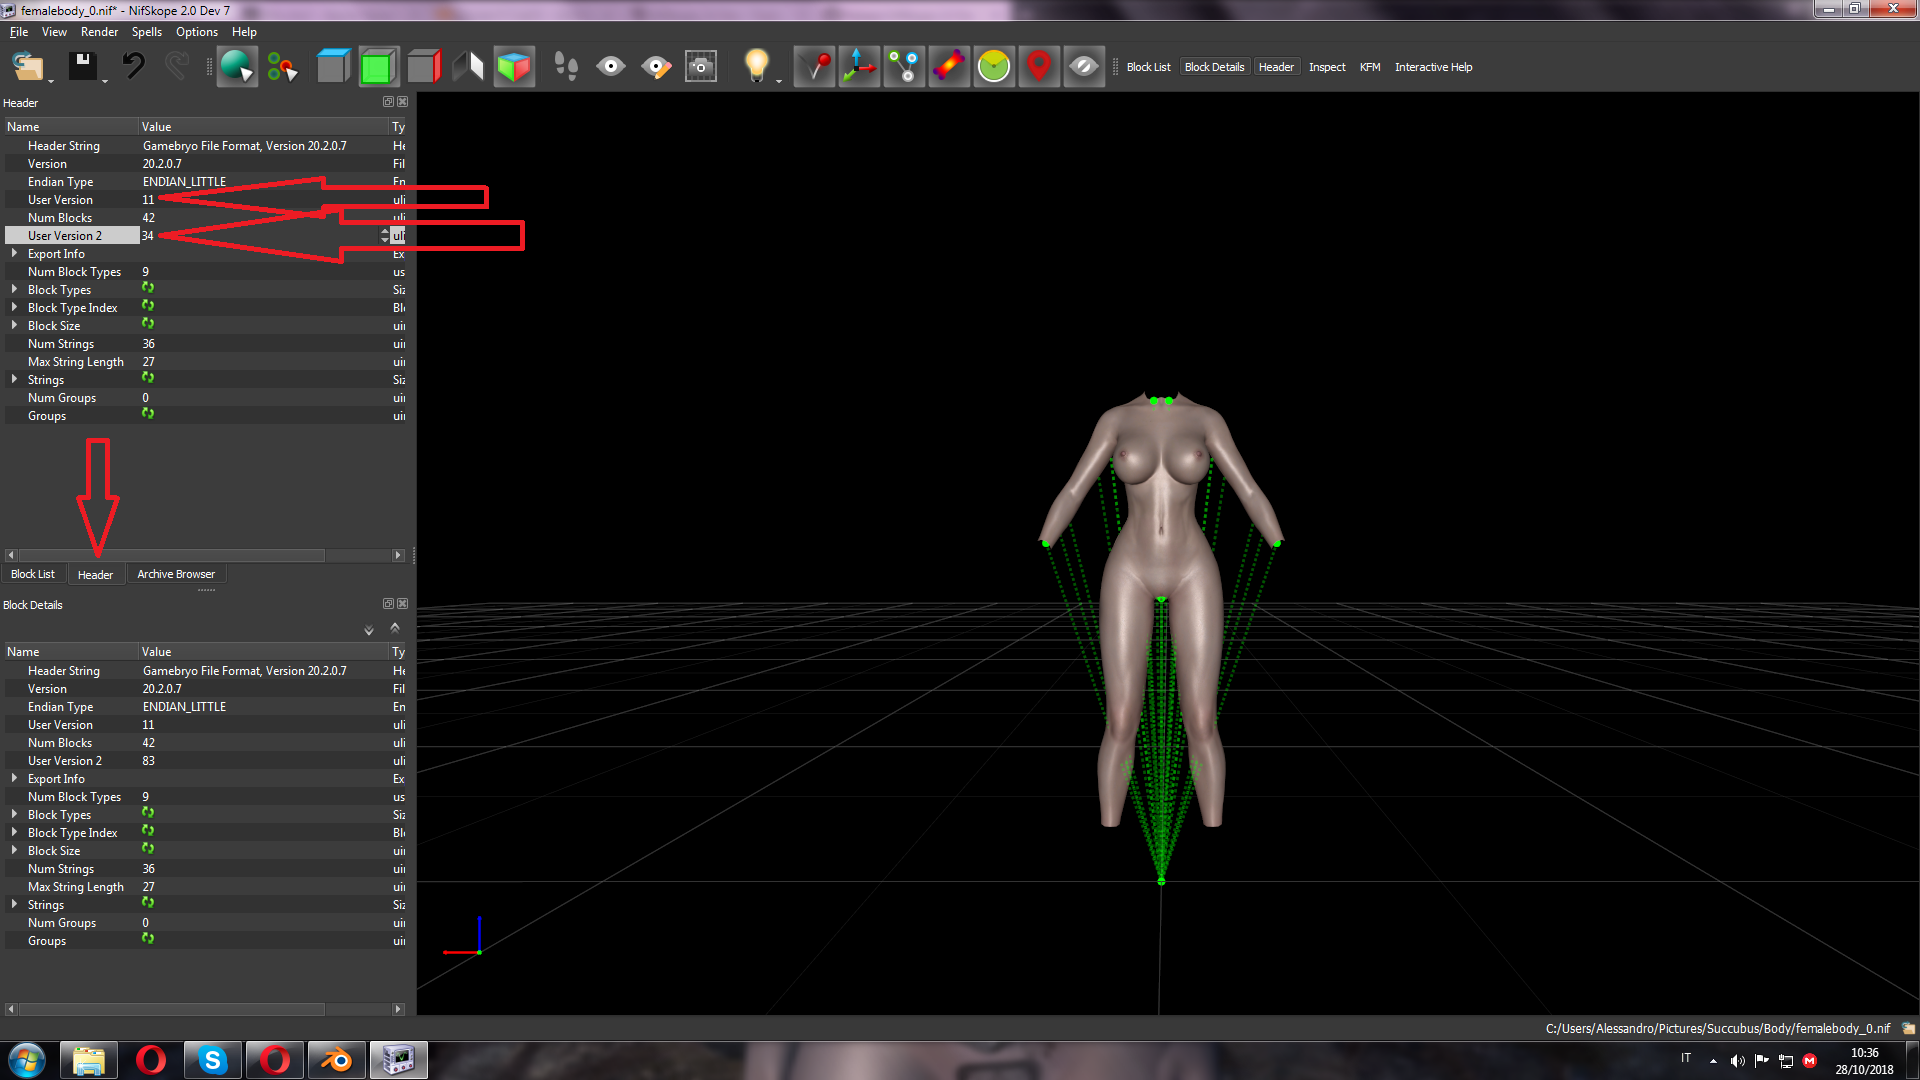Screen dimensions: 1920x1080
Task: Click the Flip view black-white icon
Action: click(x=468, y=67)
